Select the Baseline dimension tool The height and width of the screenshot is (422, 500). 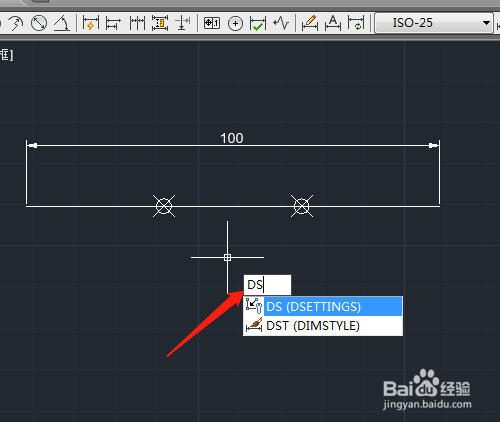[x=113, y=23]
